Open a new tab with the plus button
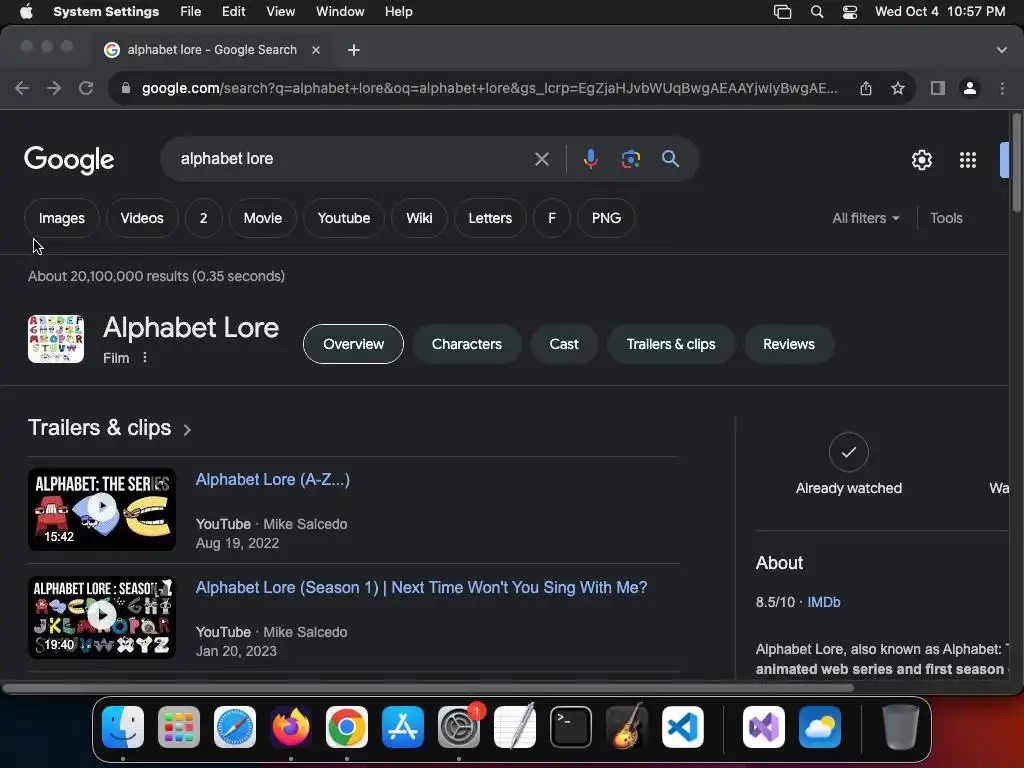 (354, 50)
